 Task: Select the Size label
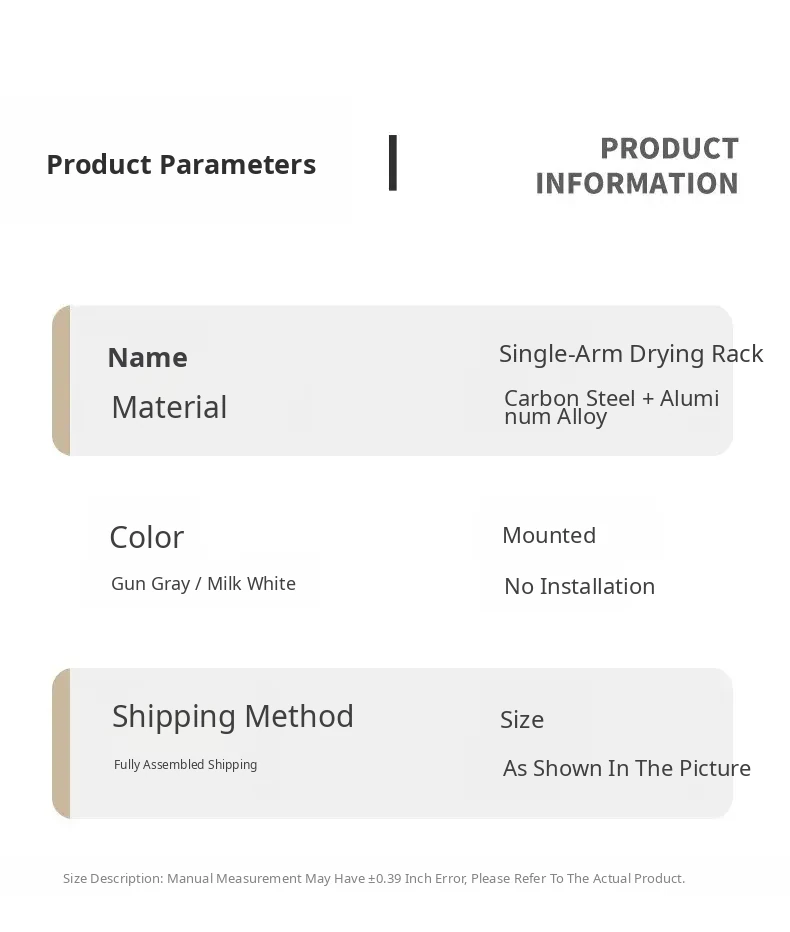coord(522,720)
